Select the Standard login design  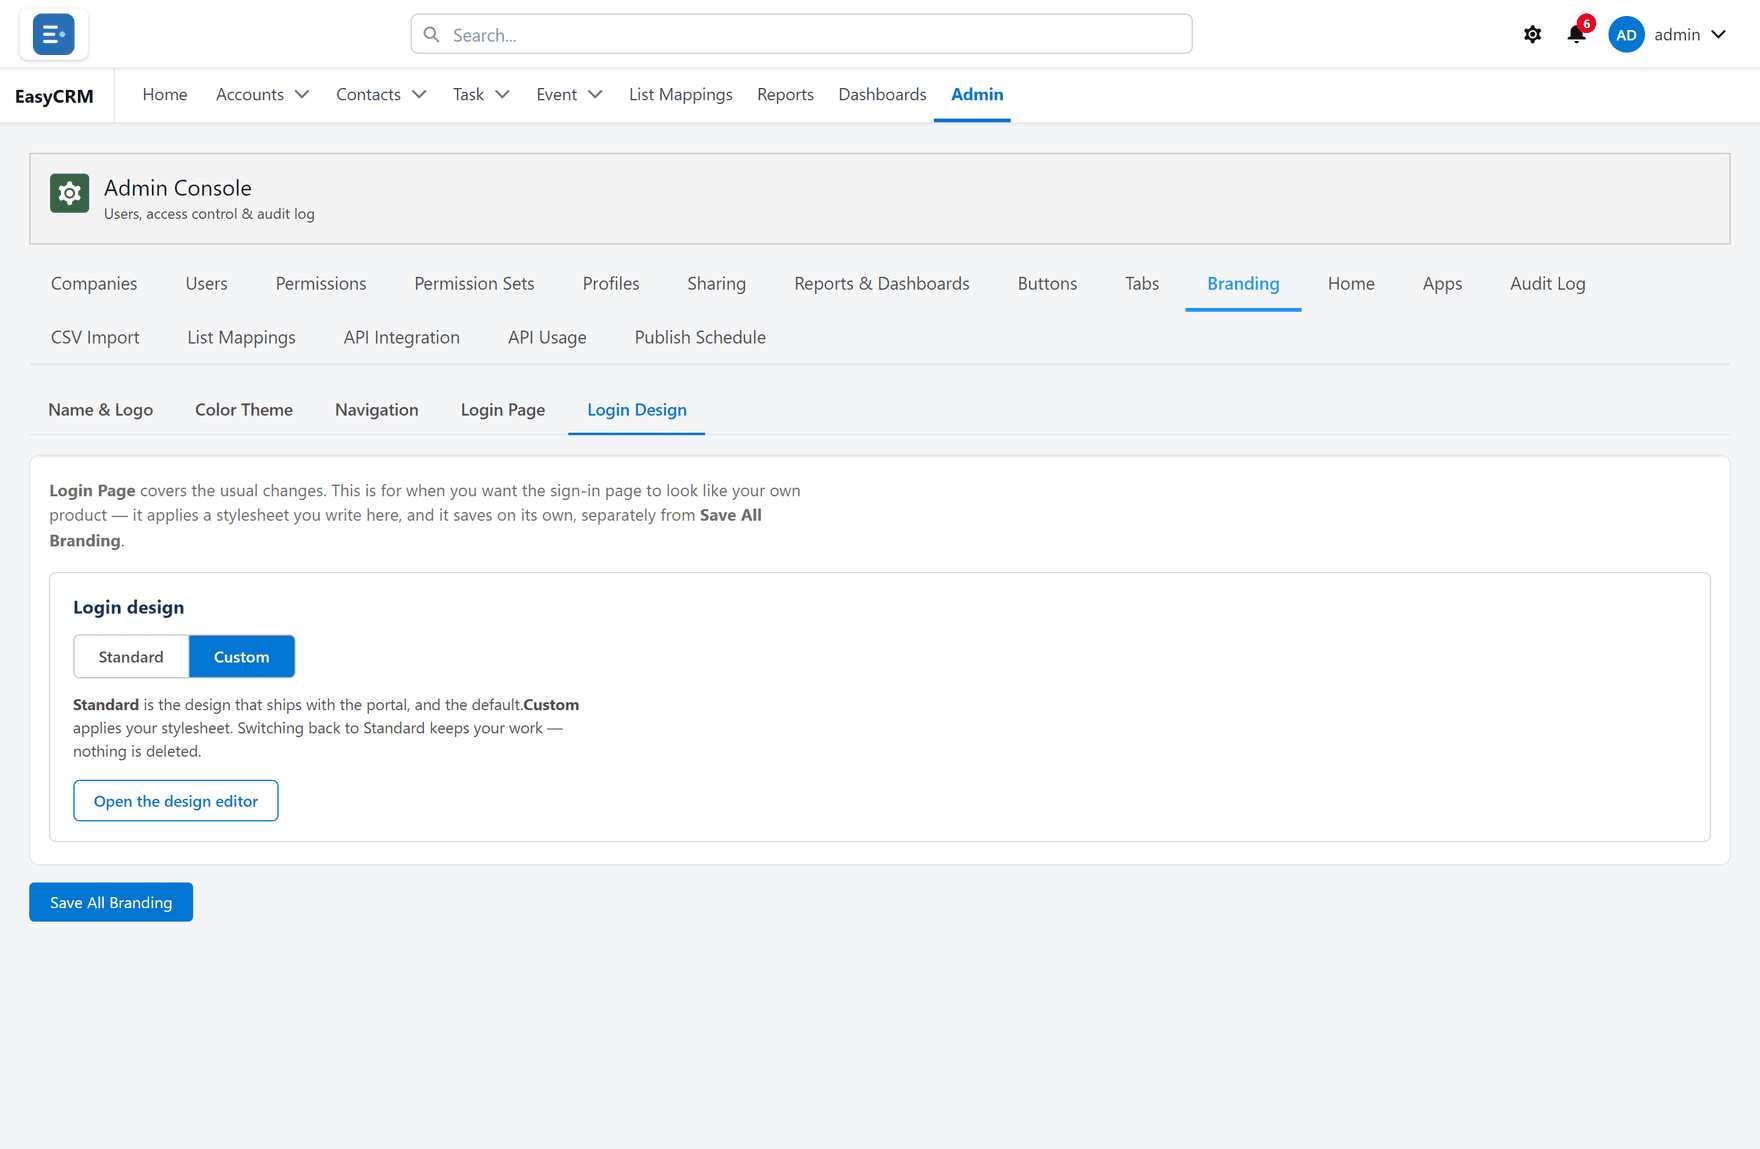pyautogui.click(x=131, y=657)
